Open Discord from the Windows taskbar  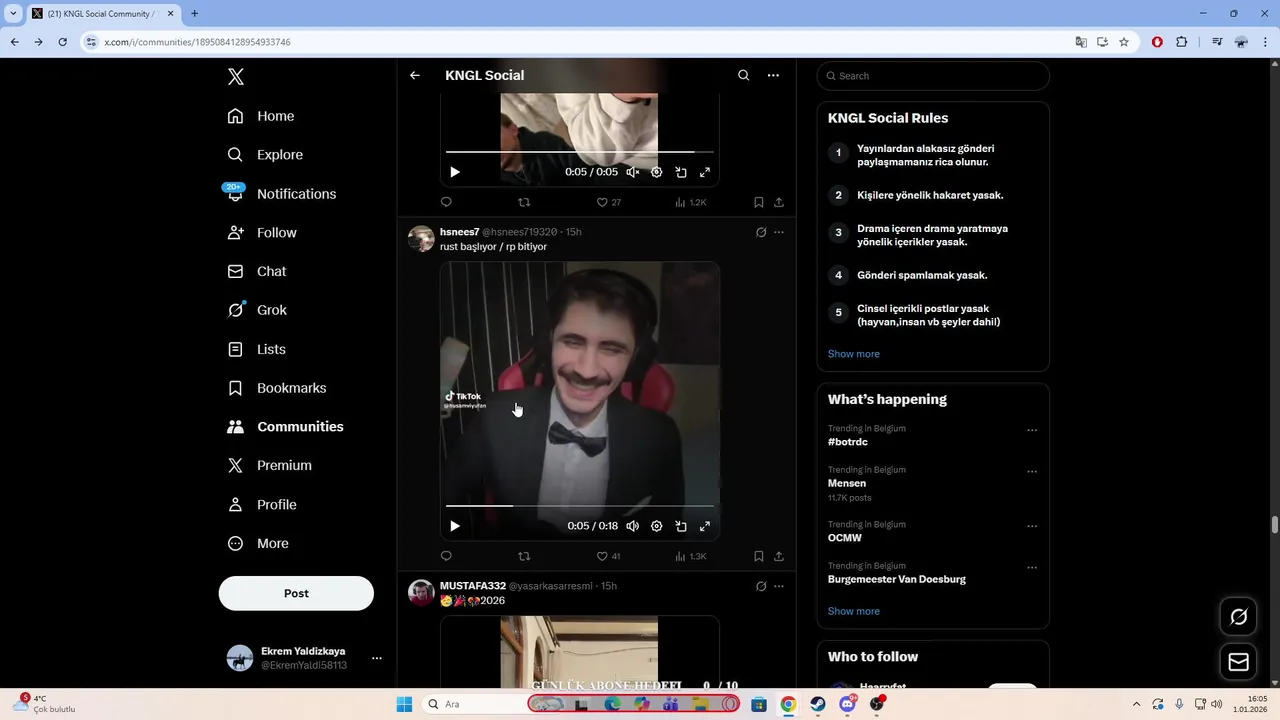(848, 704)
